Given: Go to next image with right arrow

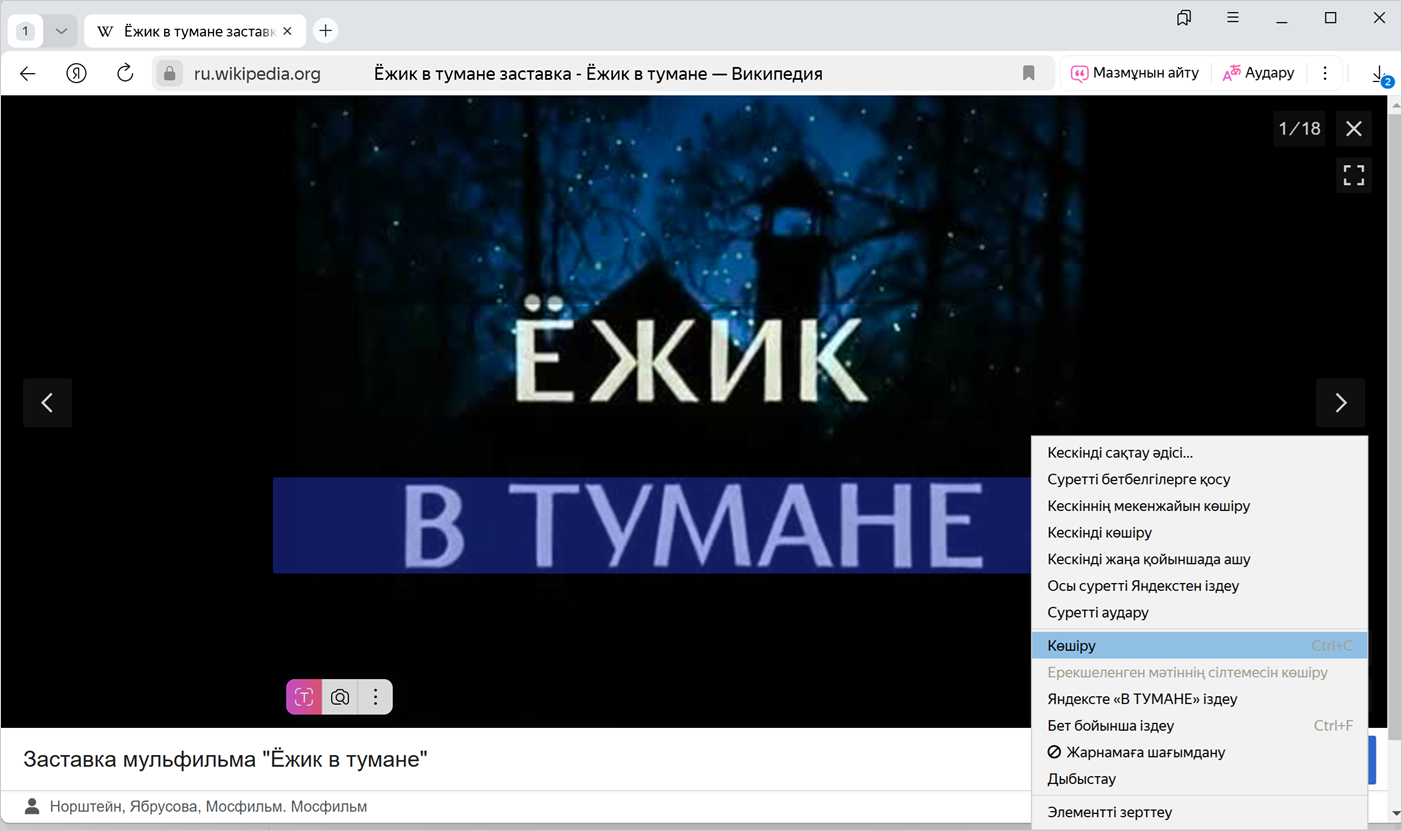Looking at the screenshot, I should click(1340, 403).
